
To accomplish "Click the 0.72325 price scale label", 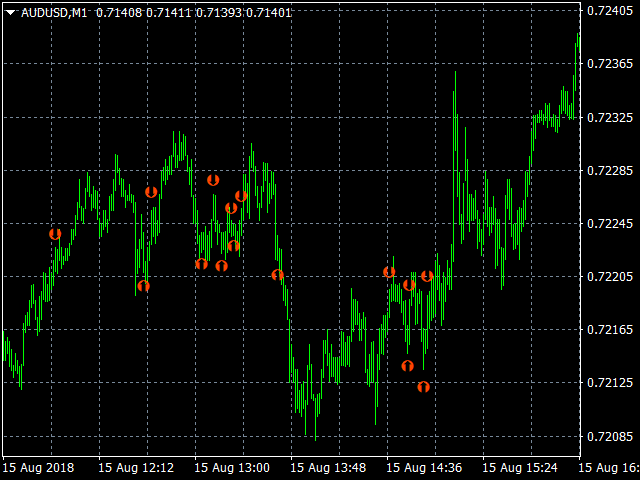I will [x=609, y=117].
